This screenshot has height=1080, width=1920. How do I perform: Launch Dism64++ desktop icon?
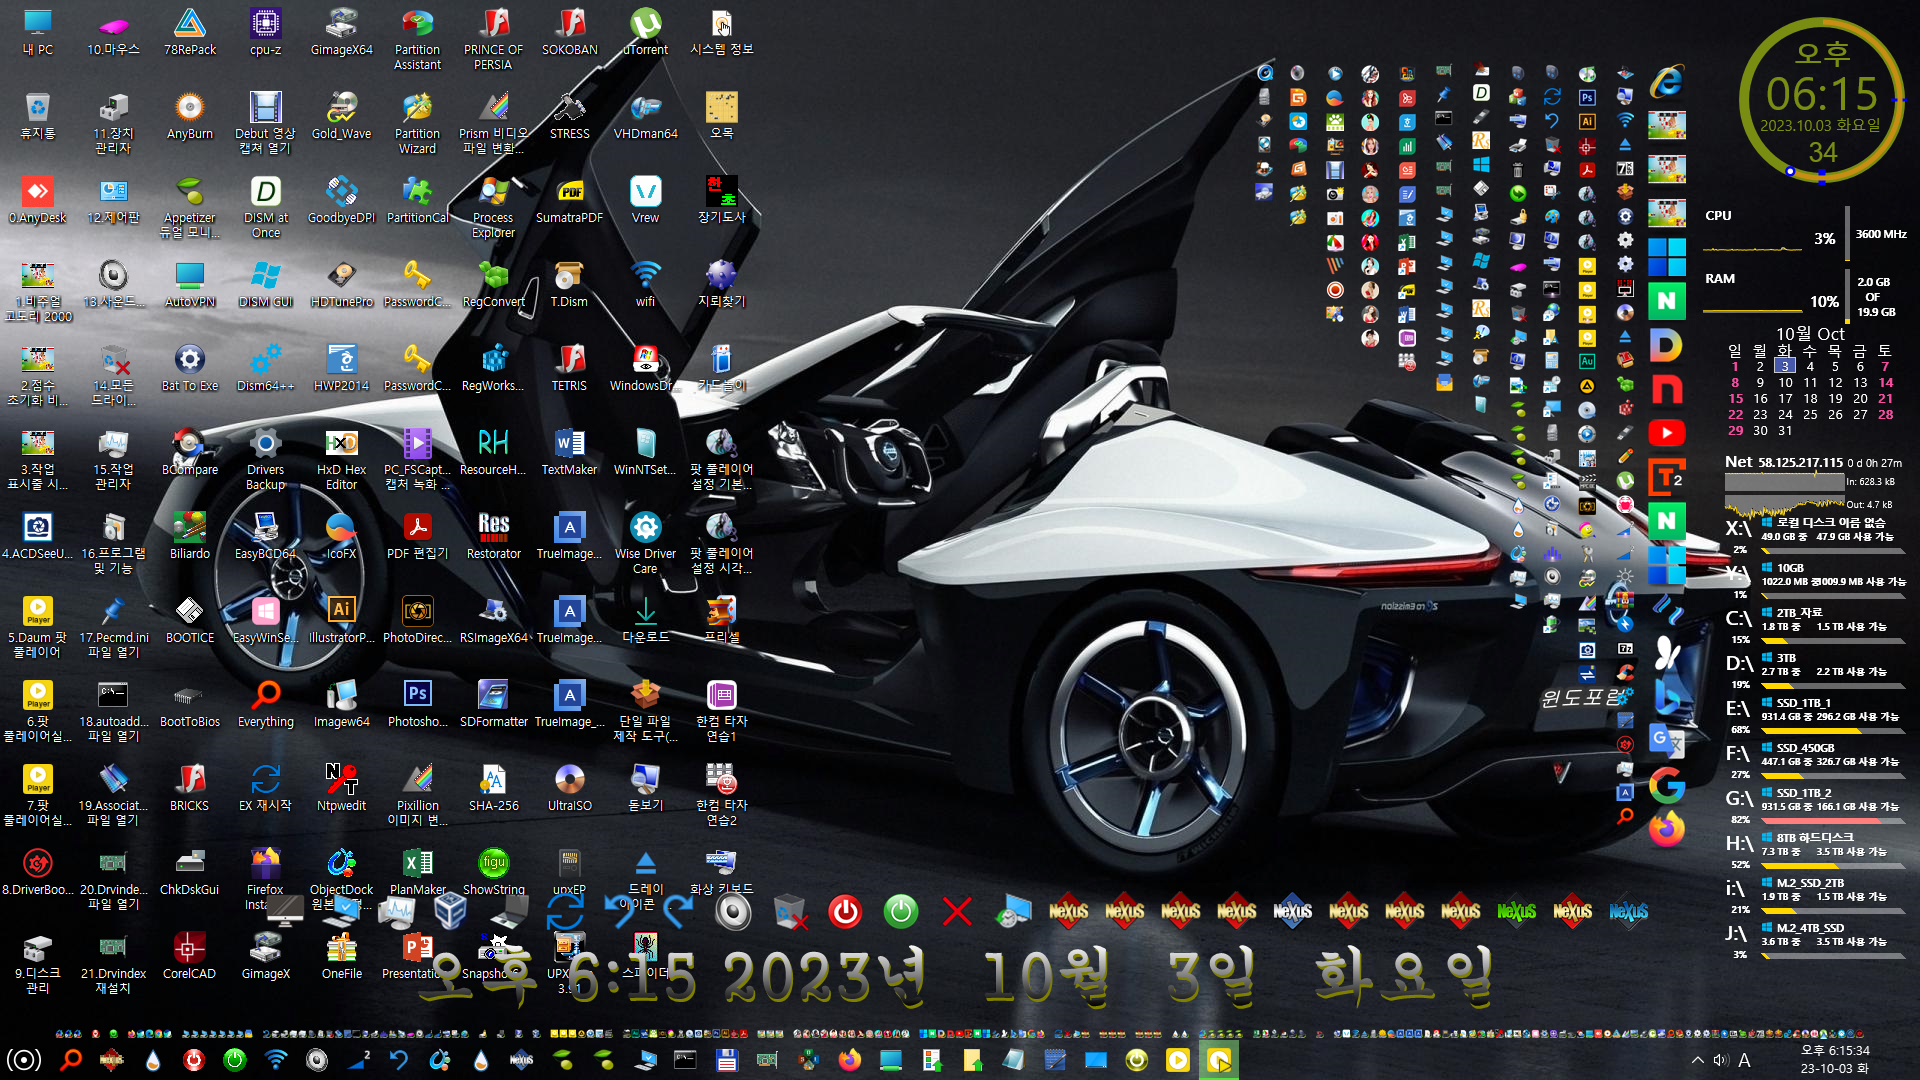(x=265, y=368)
